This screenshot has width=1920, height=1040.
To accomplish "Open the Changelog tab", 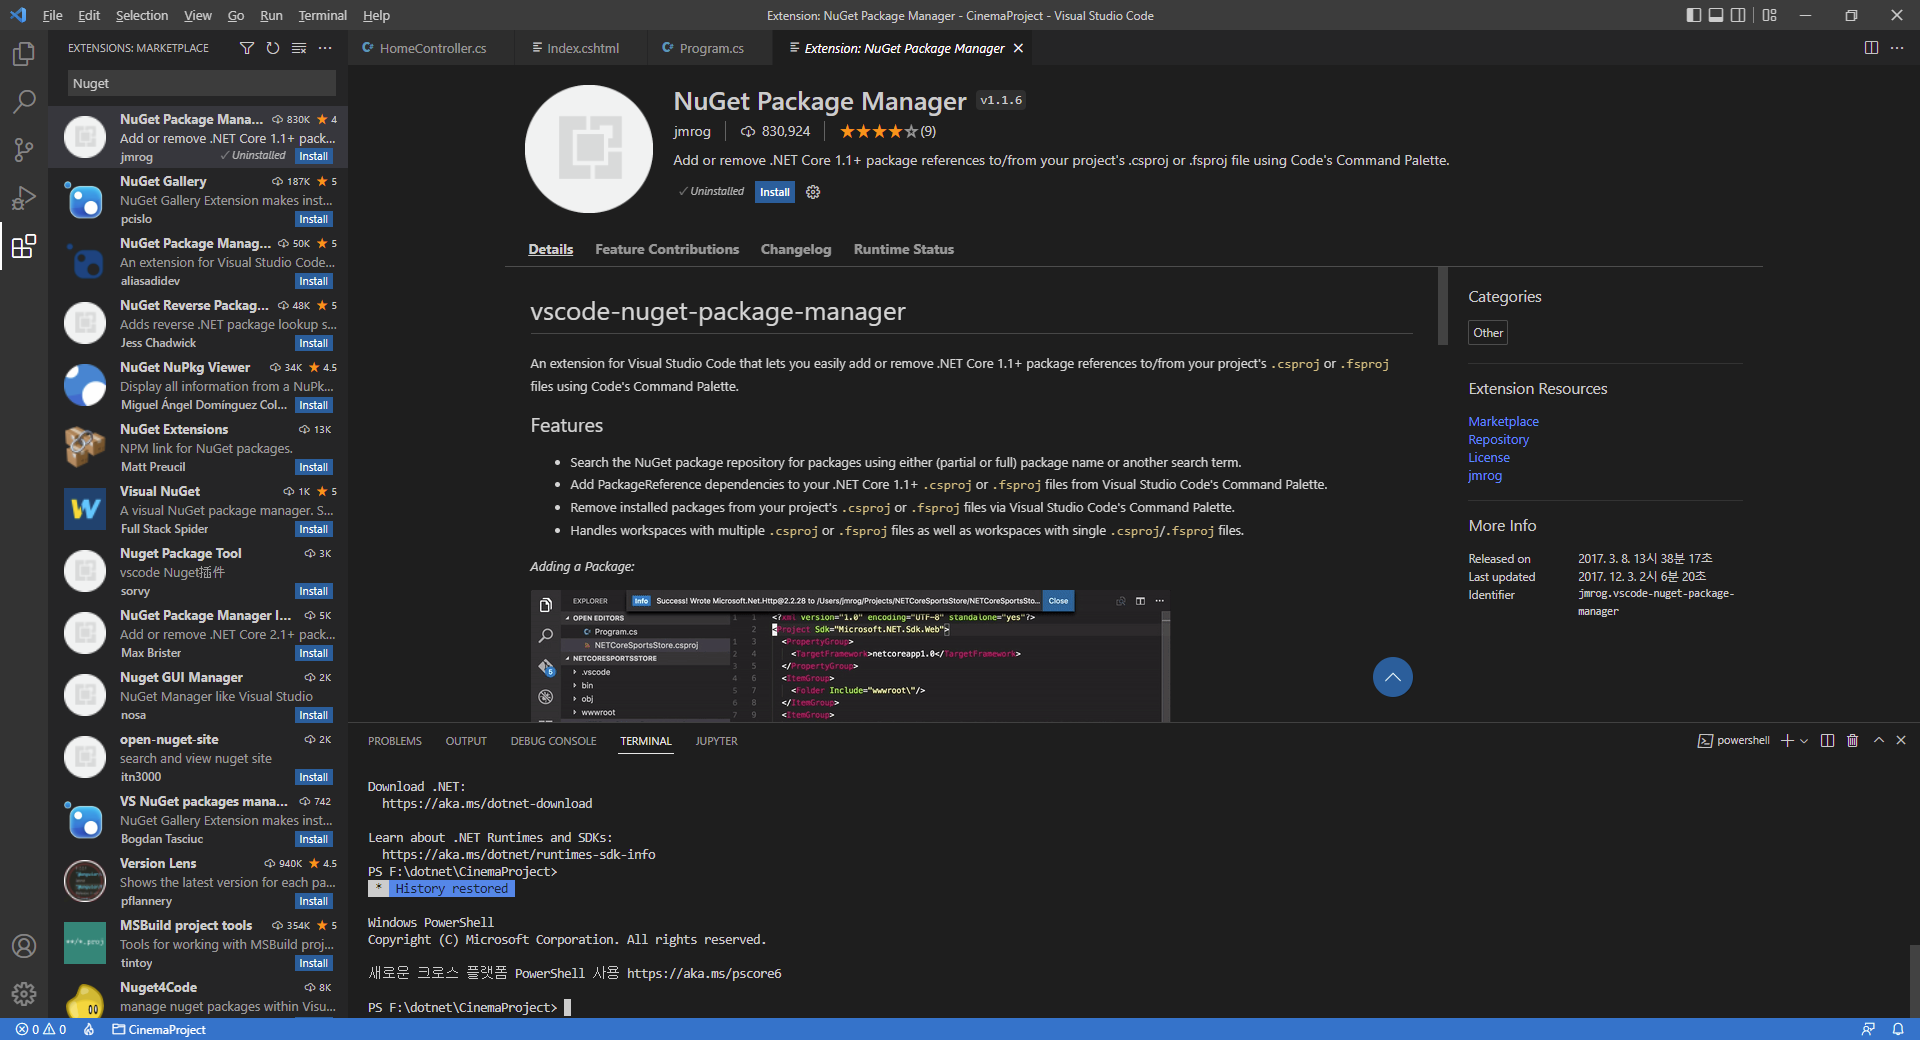I will pos(796,249).
